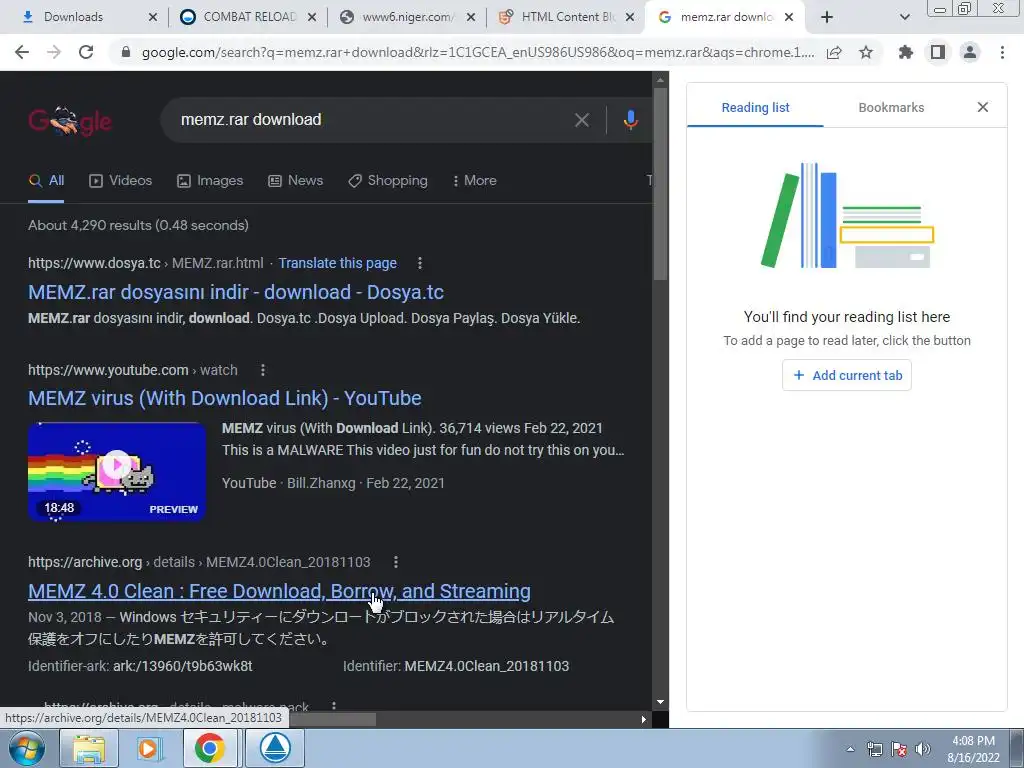This screenshot has width=1024, height=768.
Task: Filter results by Videos
Action: click(121, 181)
